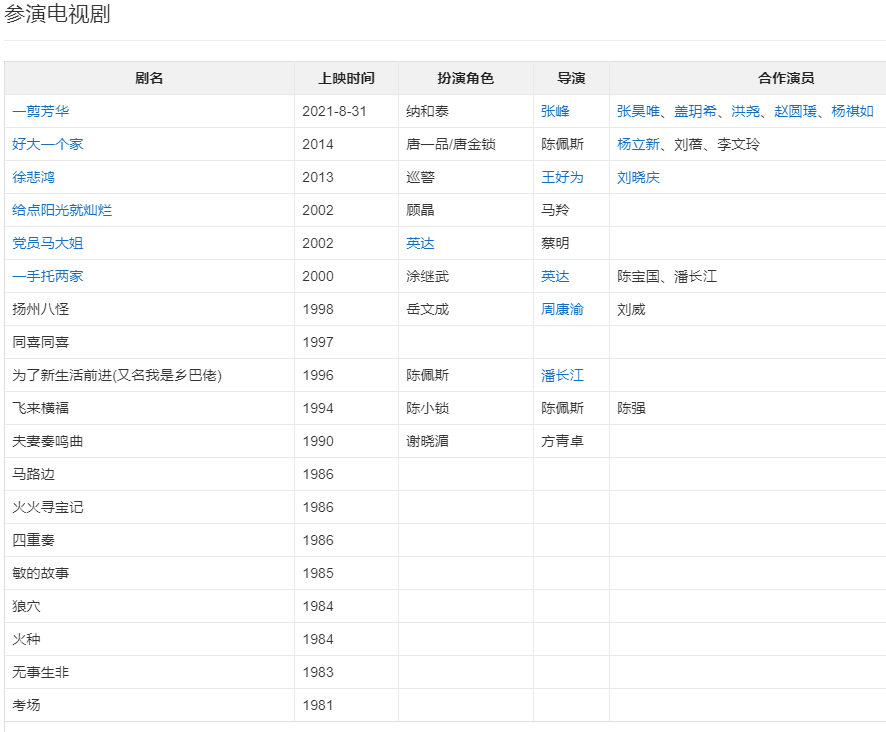Select co-star 刘威 text
Image resolution: width=886 pixels, height=732 pixels.
click(x=631, y=309)
